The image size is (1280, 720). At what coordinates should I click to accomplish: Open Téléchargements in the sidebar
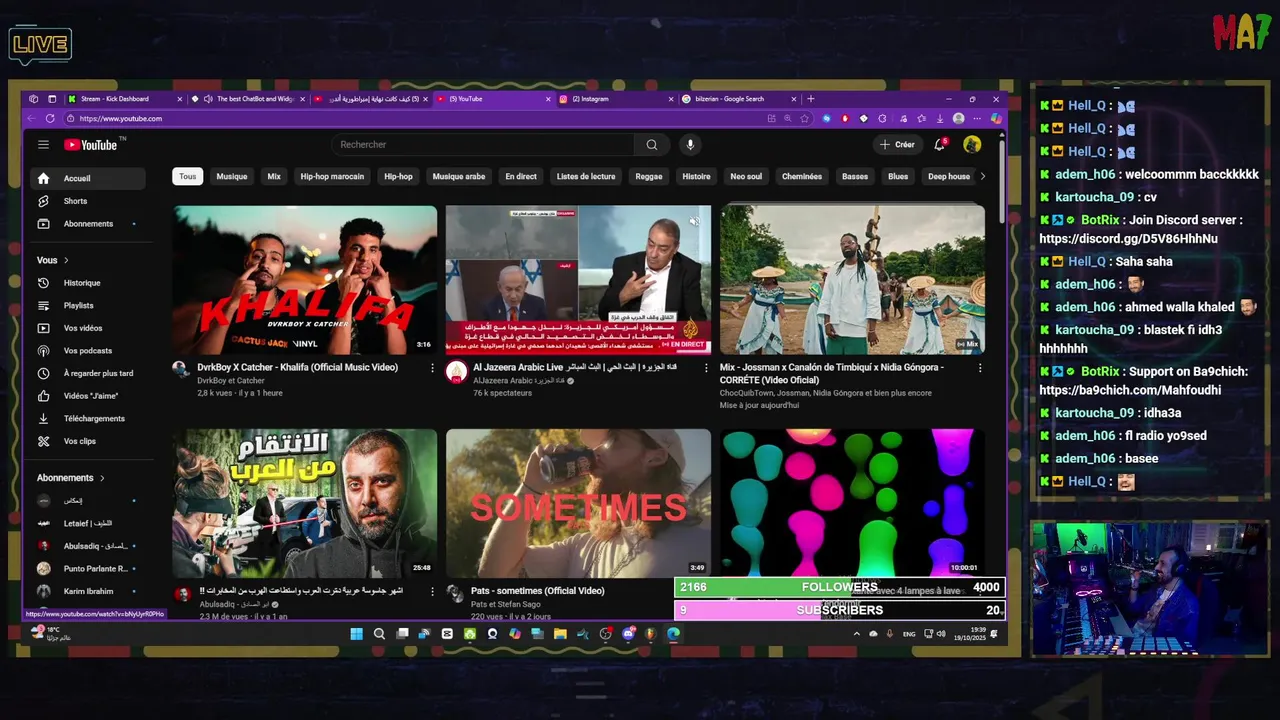click(x=87, y=418)
